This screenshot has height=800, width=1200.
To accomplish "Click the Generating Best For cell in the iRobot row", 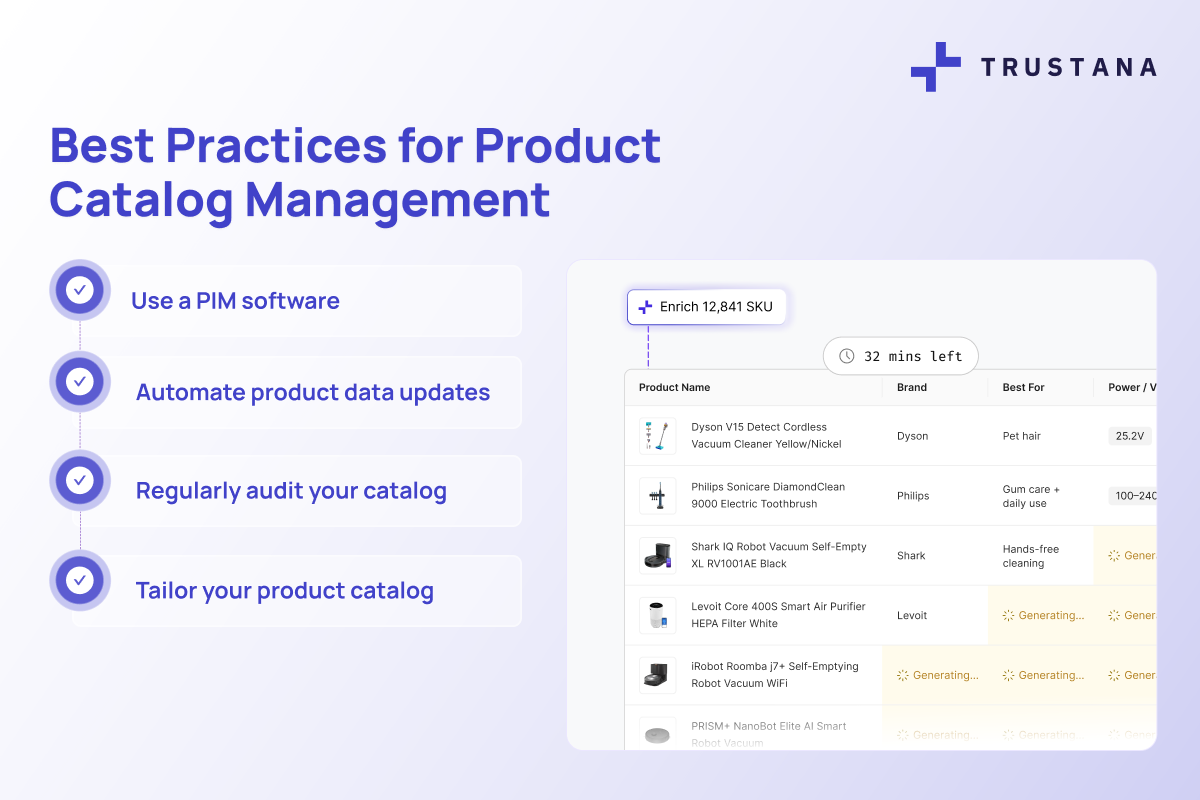I will tap(1041, 675).
